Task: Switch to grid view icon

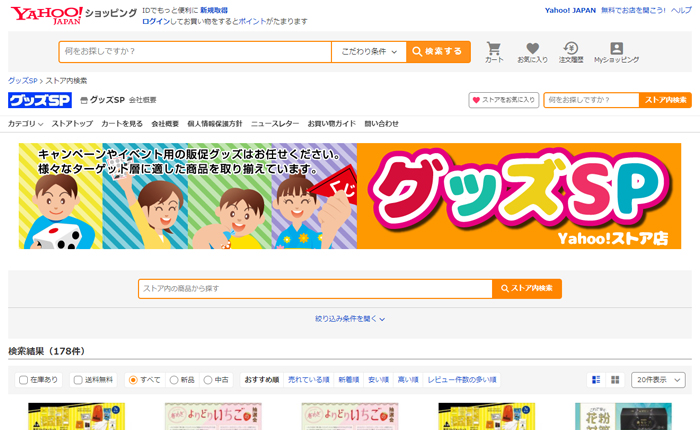Action: coord(616,380)
